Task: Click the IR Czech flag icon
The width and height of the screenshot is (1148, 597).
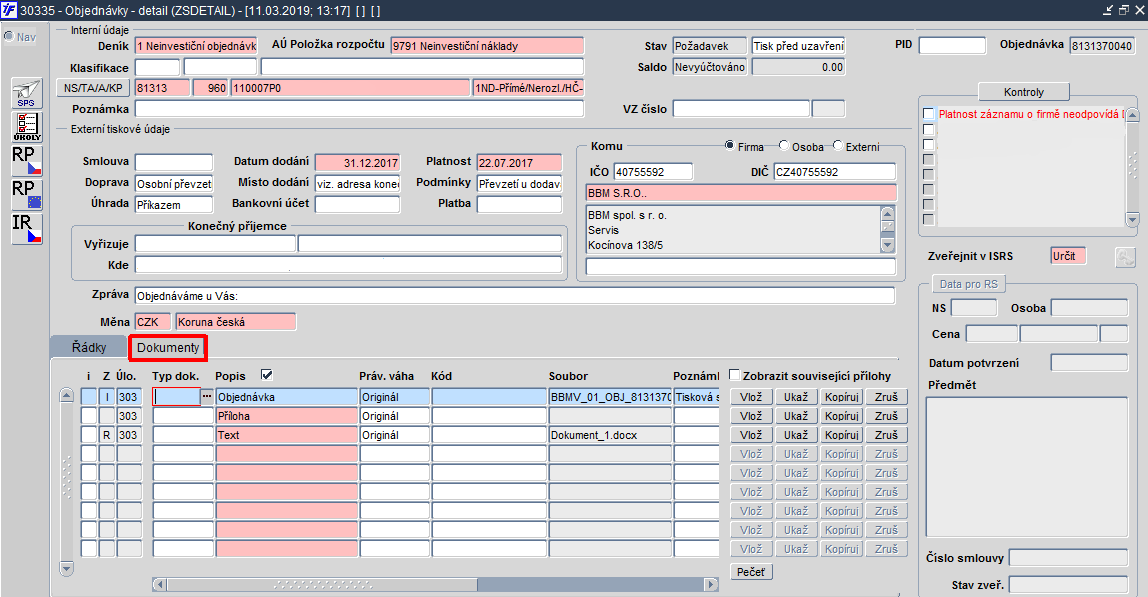Action: 26,229
